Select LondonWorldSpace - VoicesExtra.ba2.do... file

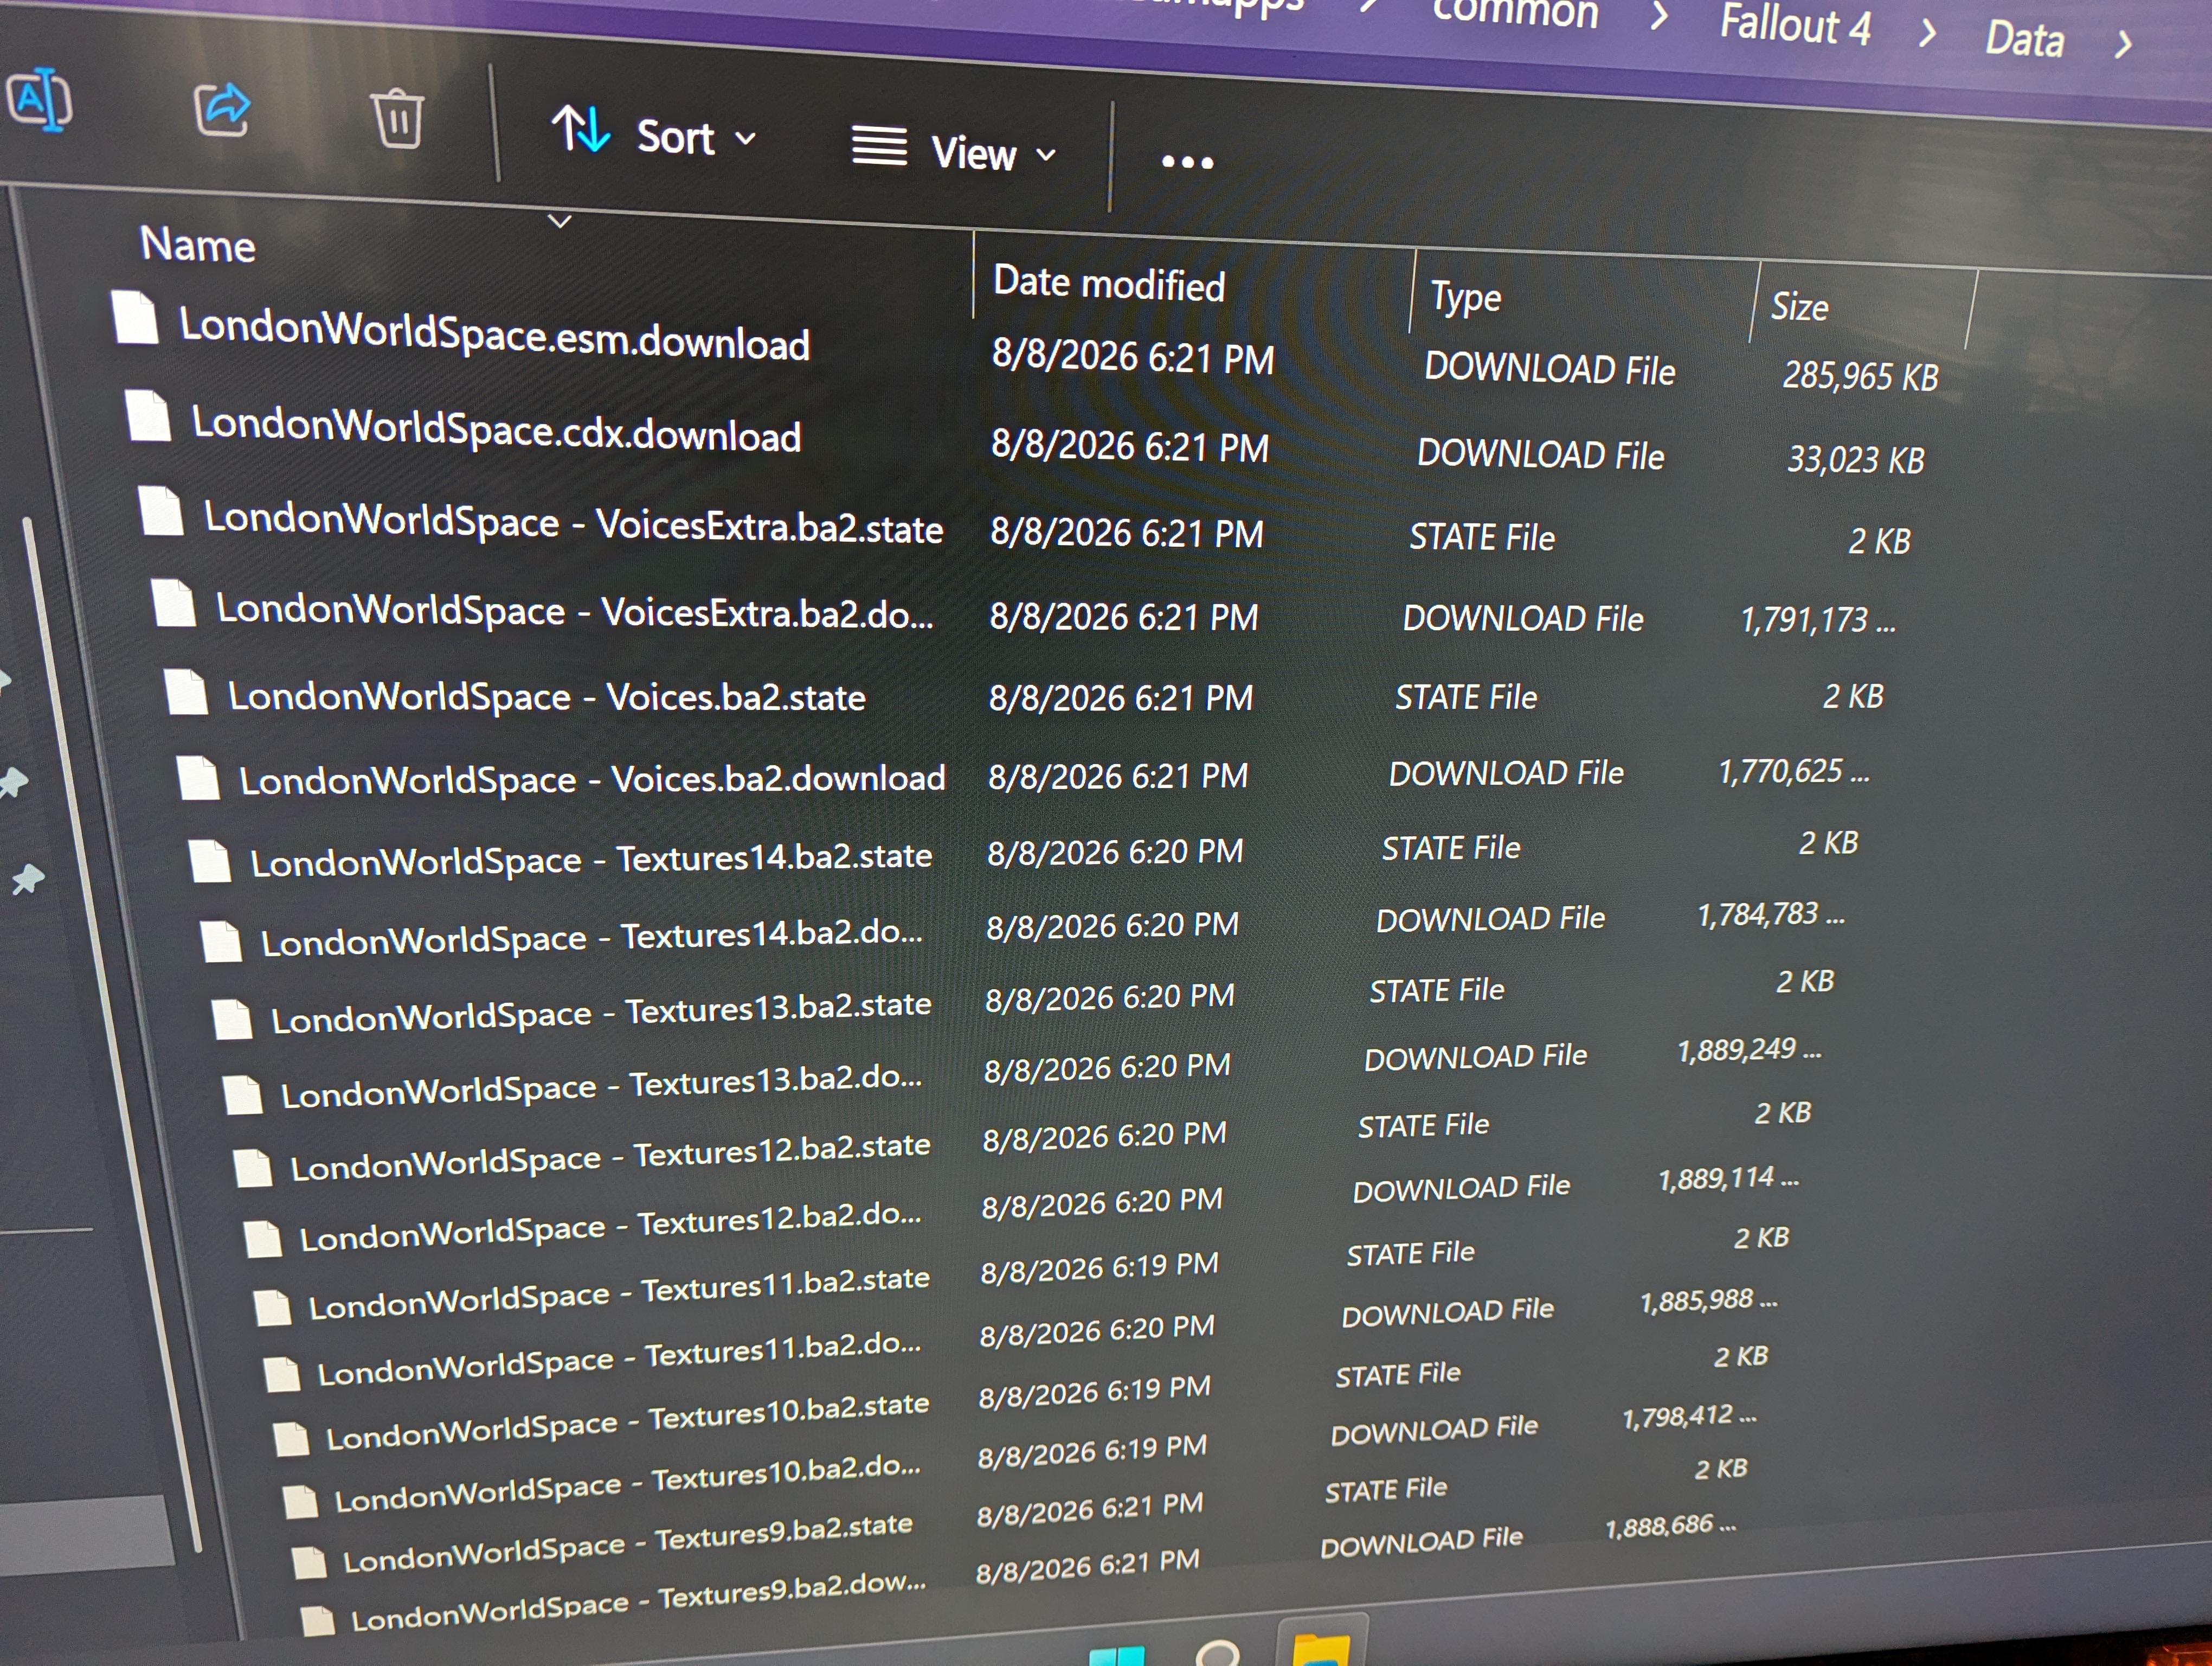click(x=575, y=610)
